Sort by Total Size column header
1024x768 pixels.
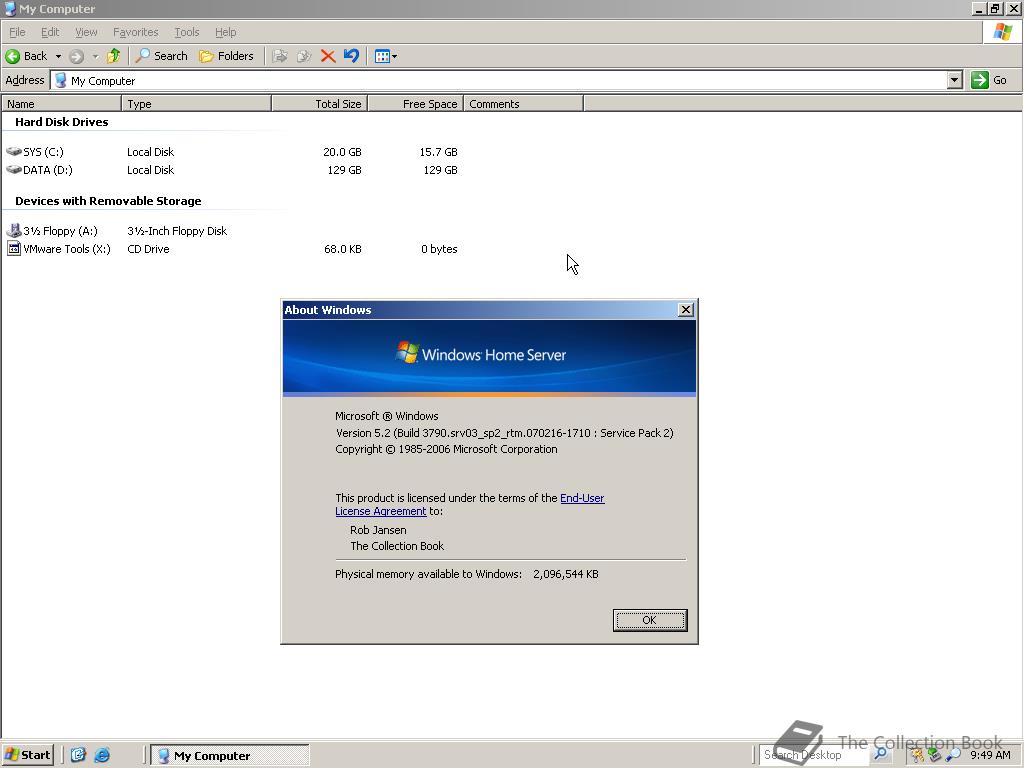[x=320, y=104]
